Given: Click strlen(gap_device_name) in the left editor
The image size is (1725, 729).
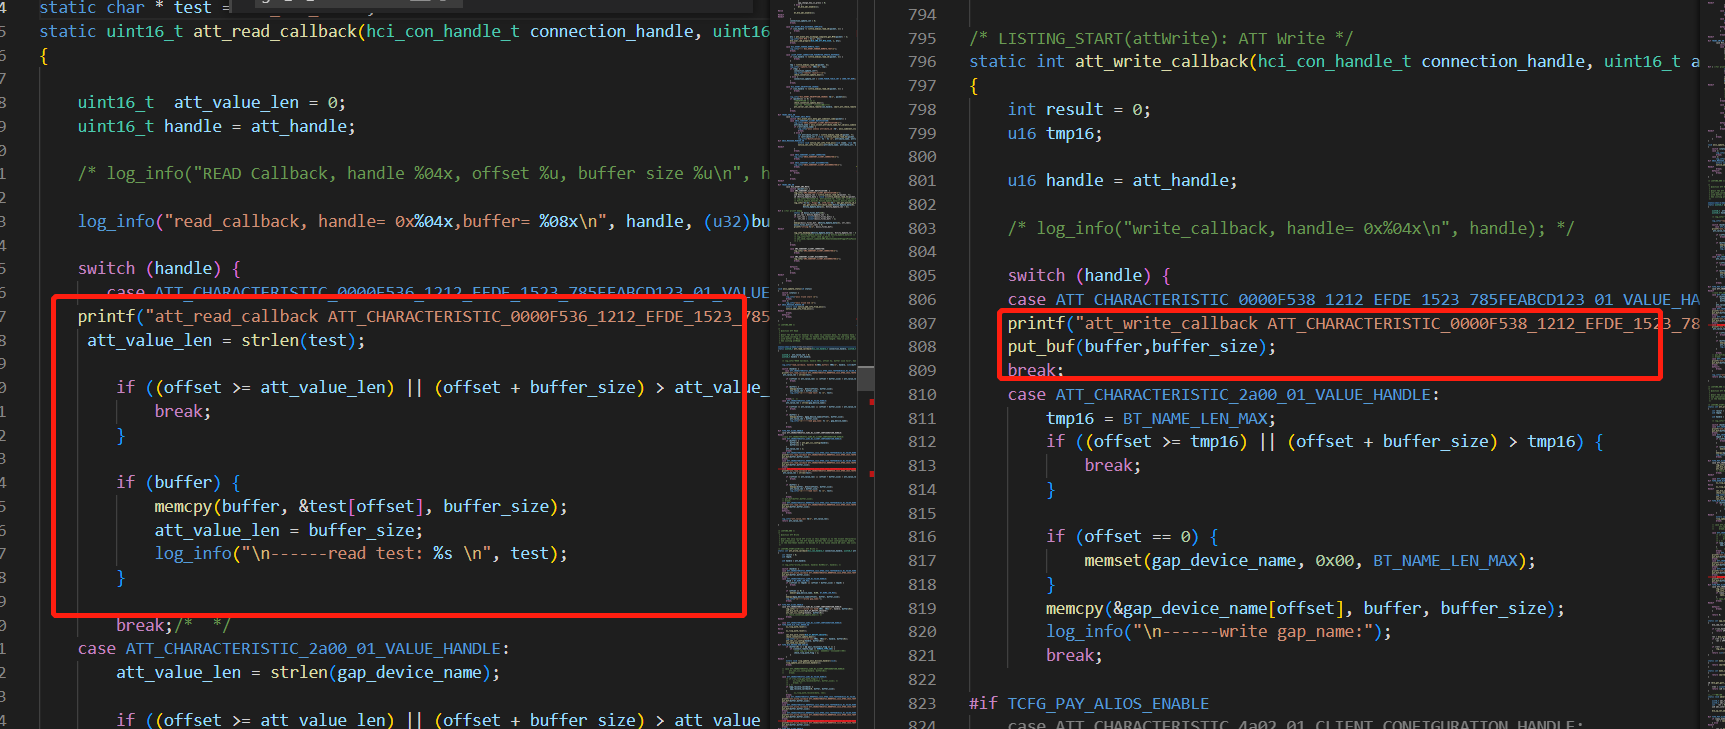Looking at the screenshot, I should [380, 672].
